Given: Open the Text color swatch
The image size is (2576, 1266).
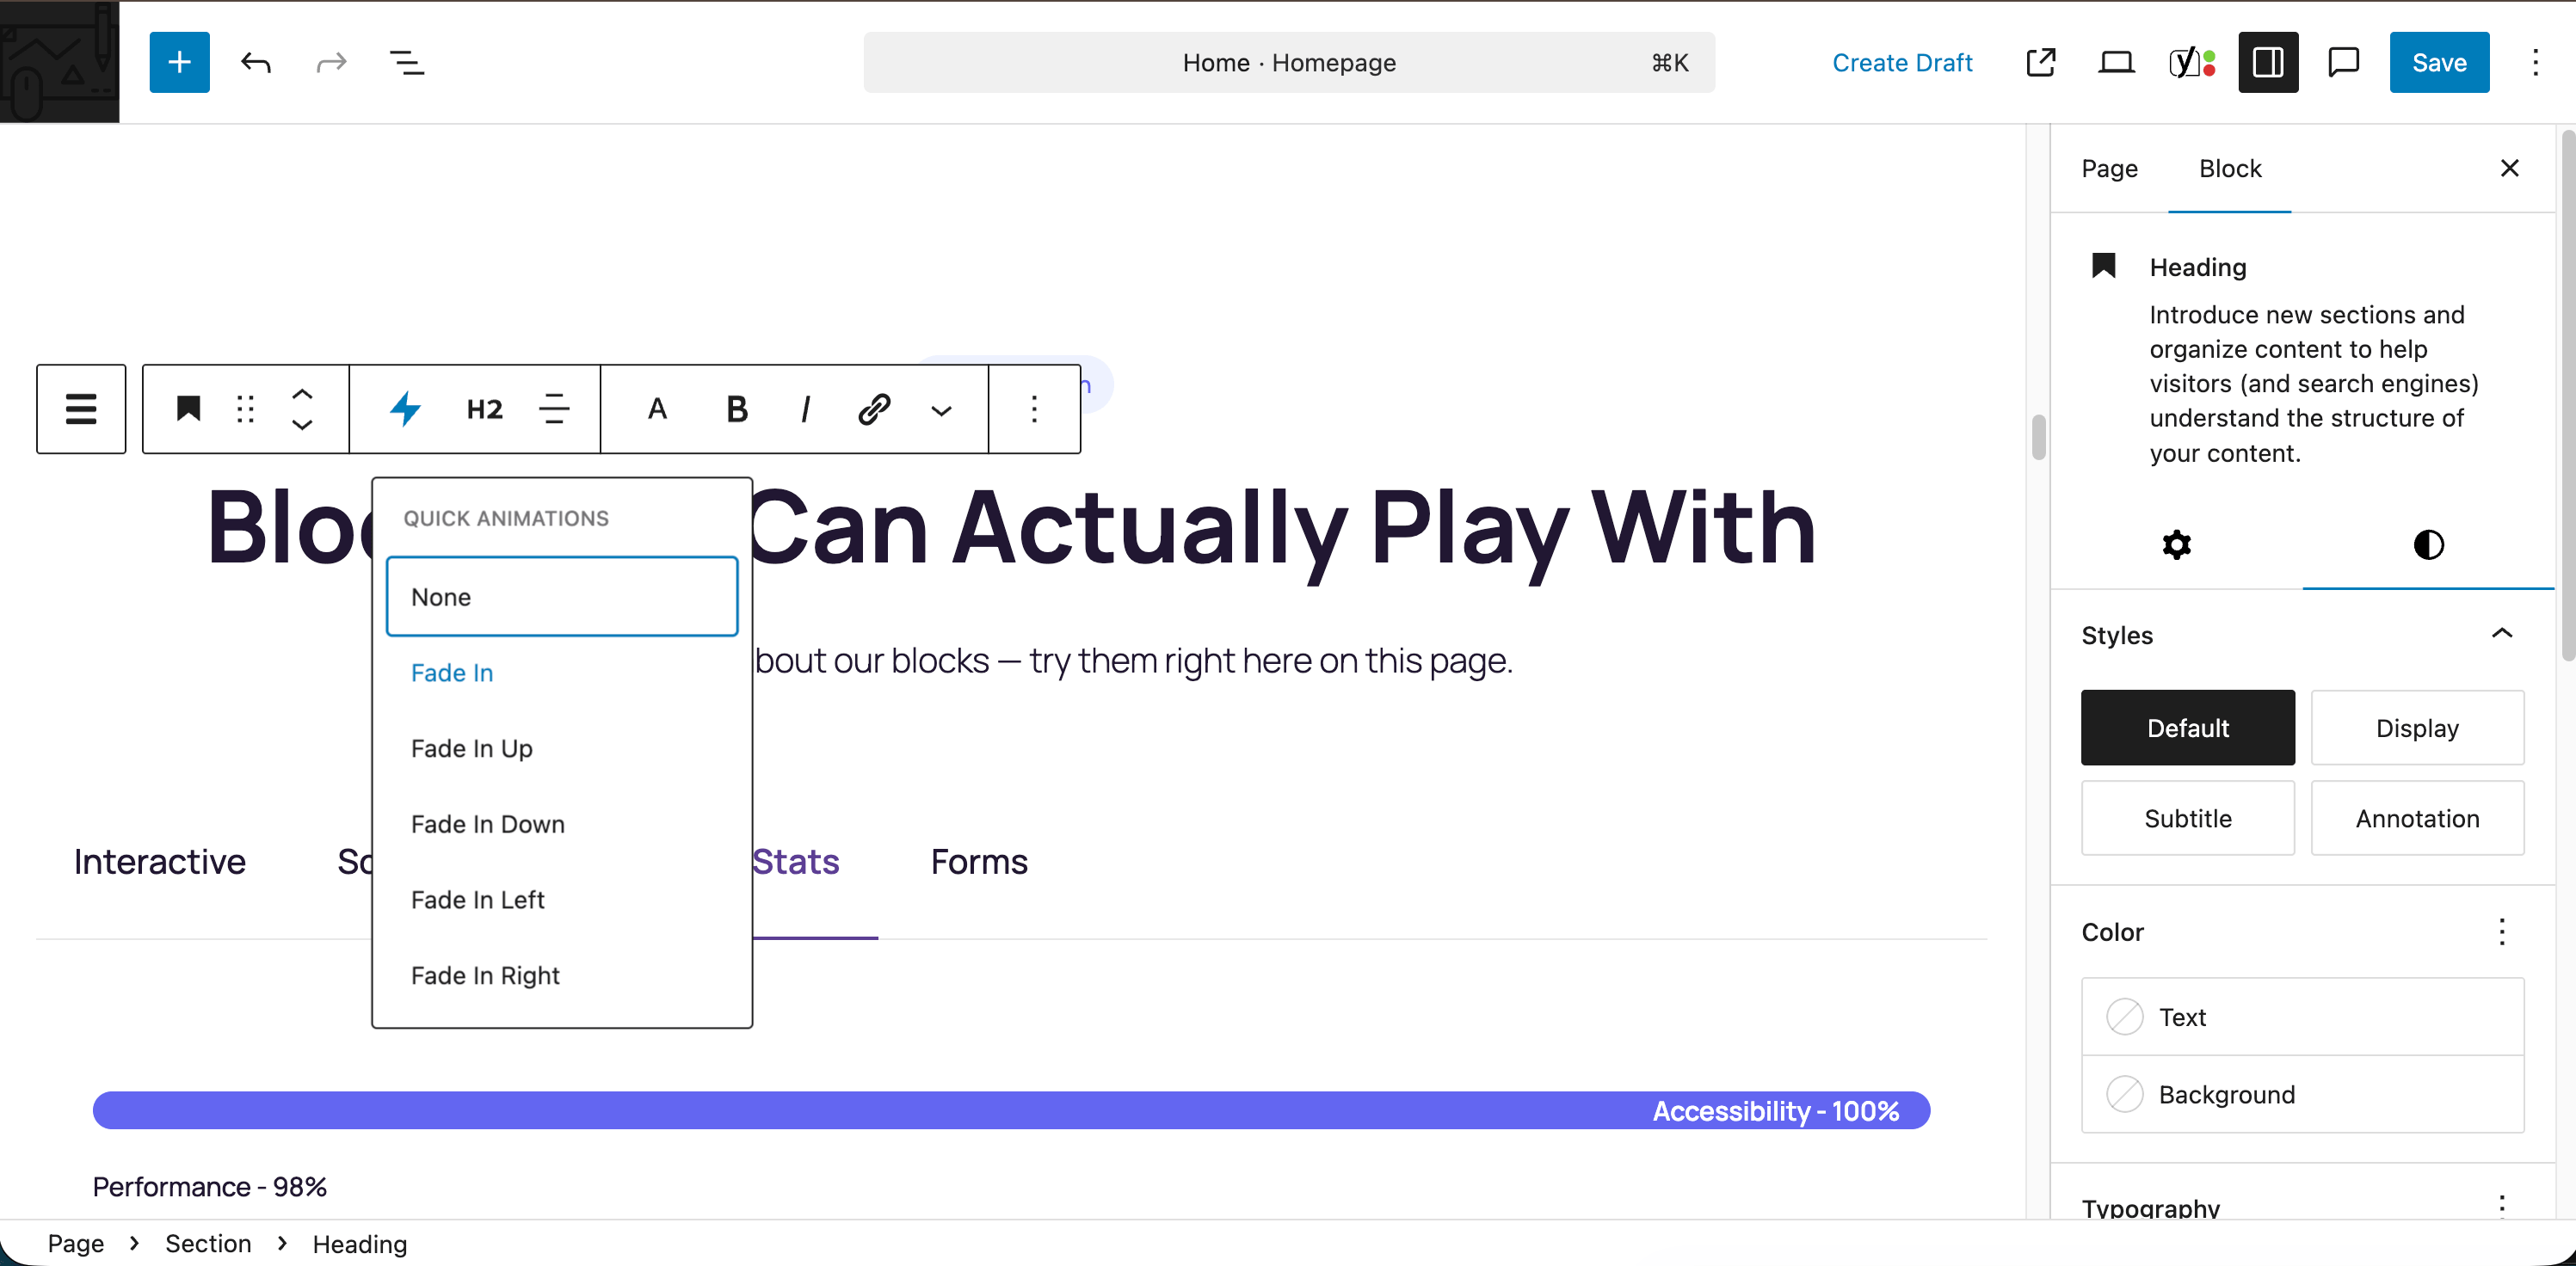Looking at the screenshot, I should [2301, 1017].
